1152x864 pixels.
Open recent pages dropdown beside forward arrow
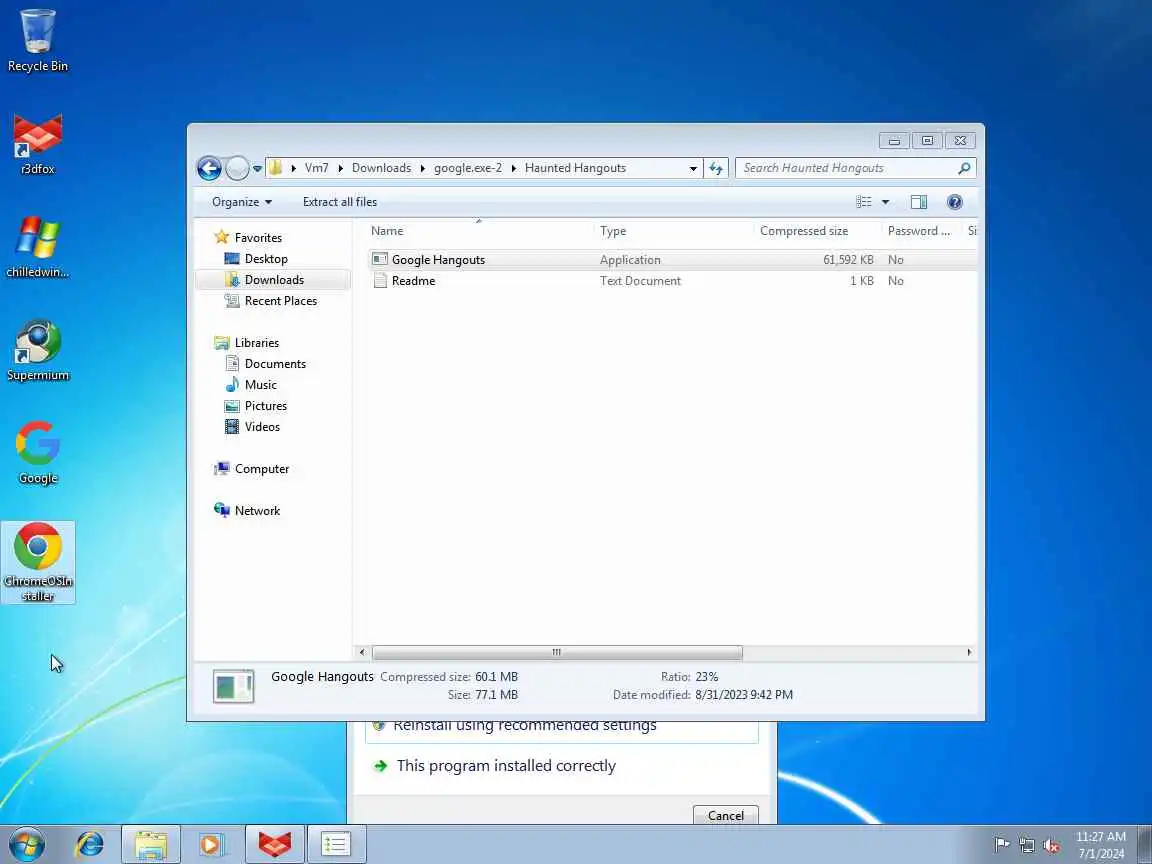click(257, 168)
